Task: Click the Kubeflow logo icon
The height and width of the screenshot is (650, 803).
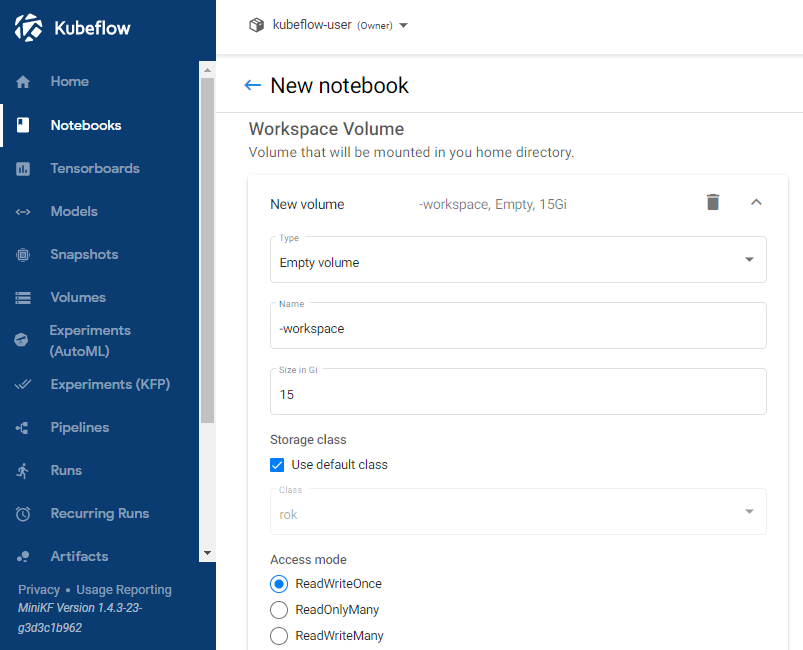Action: (28, 28)
